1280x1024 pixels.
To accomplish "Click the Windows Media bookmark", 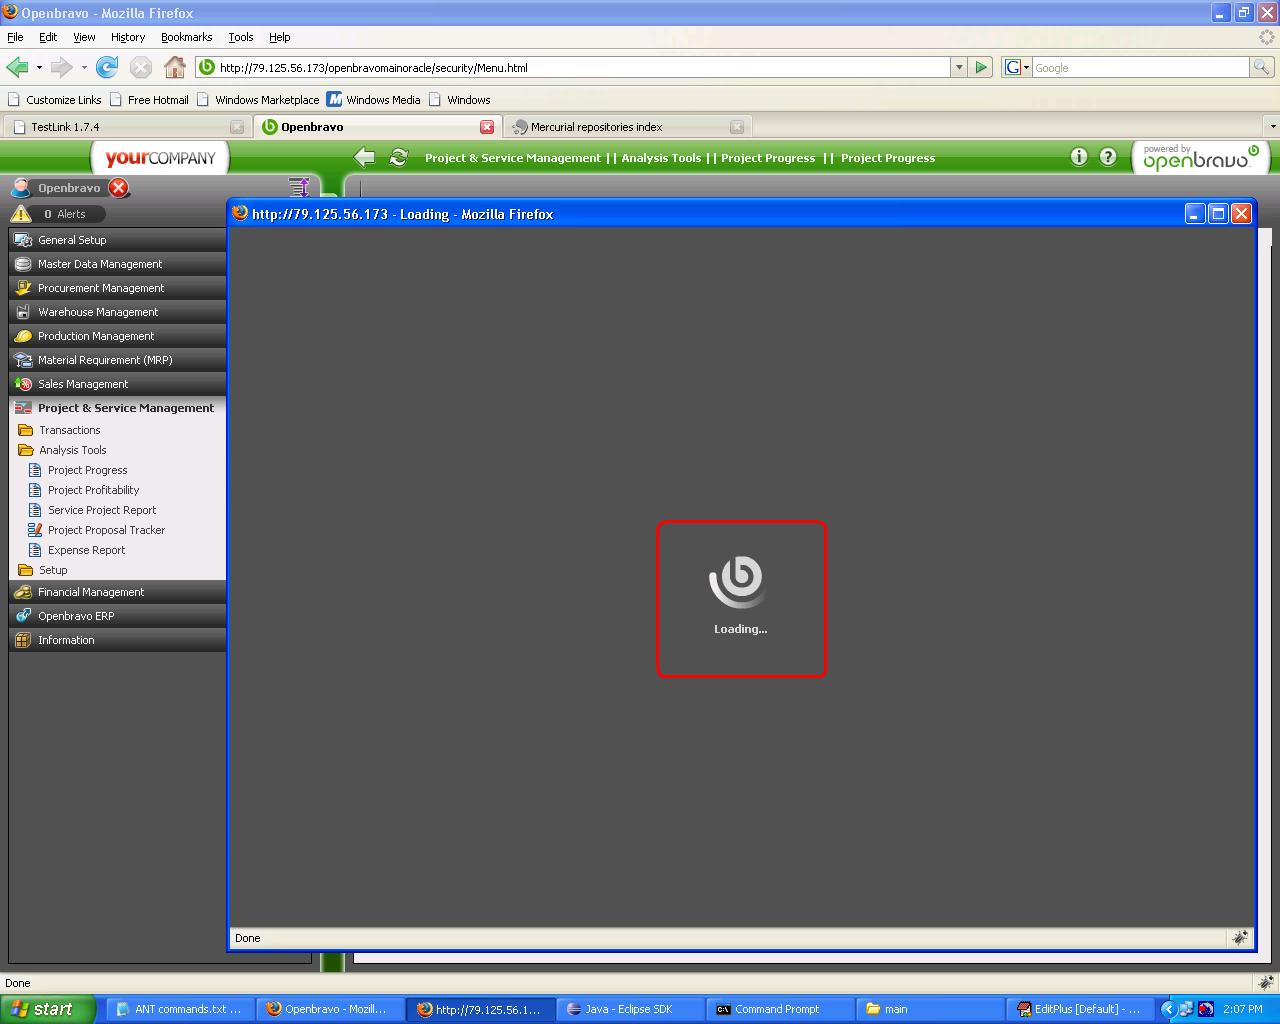I will tap(374, 100).
